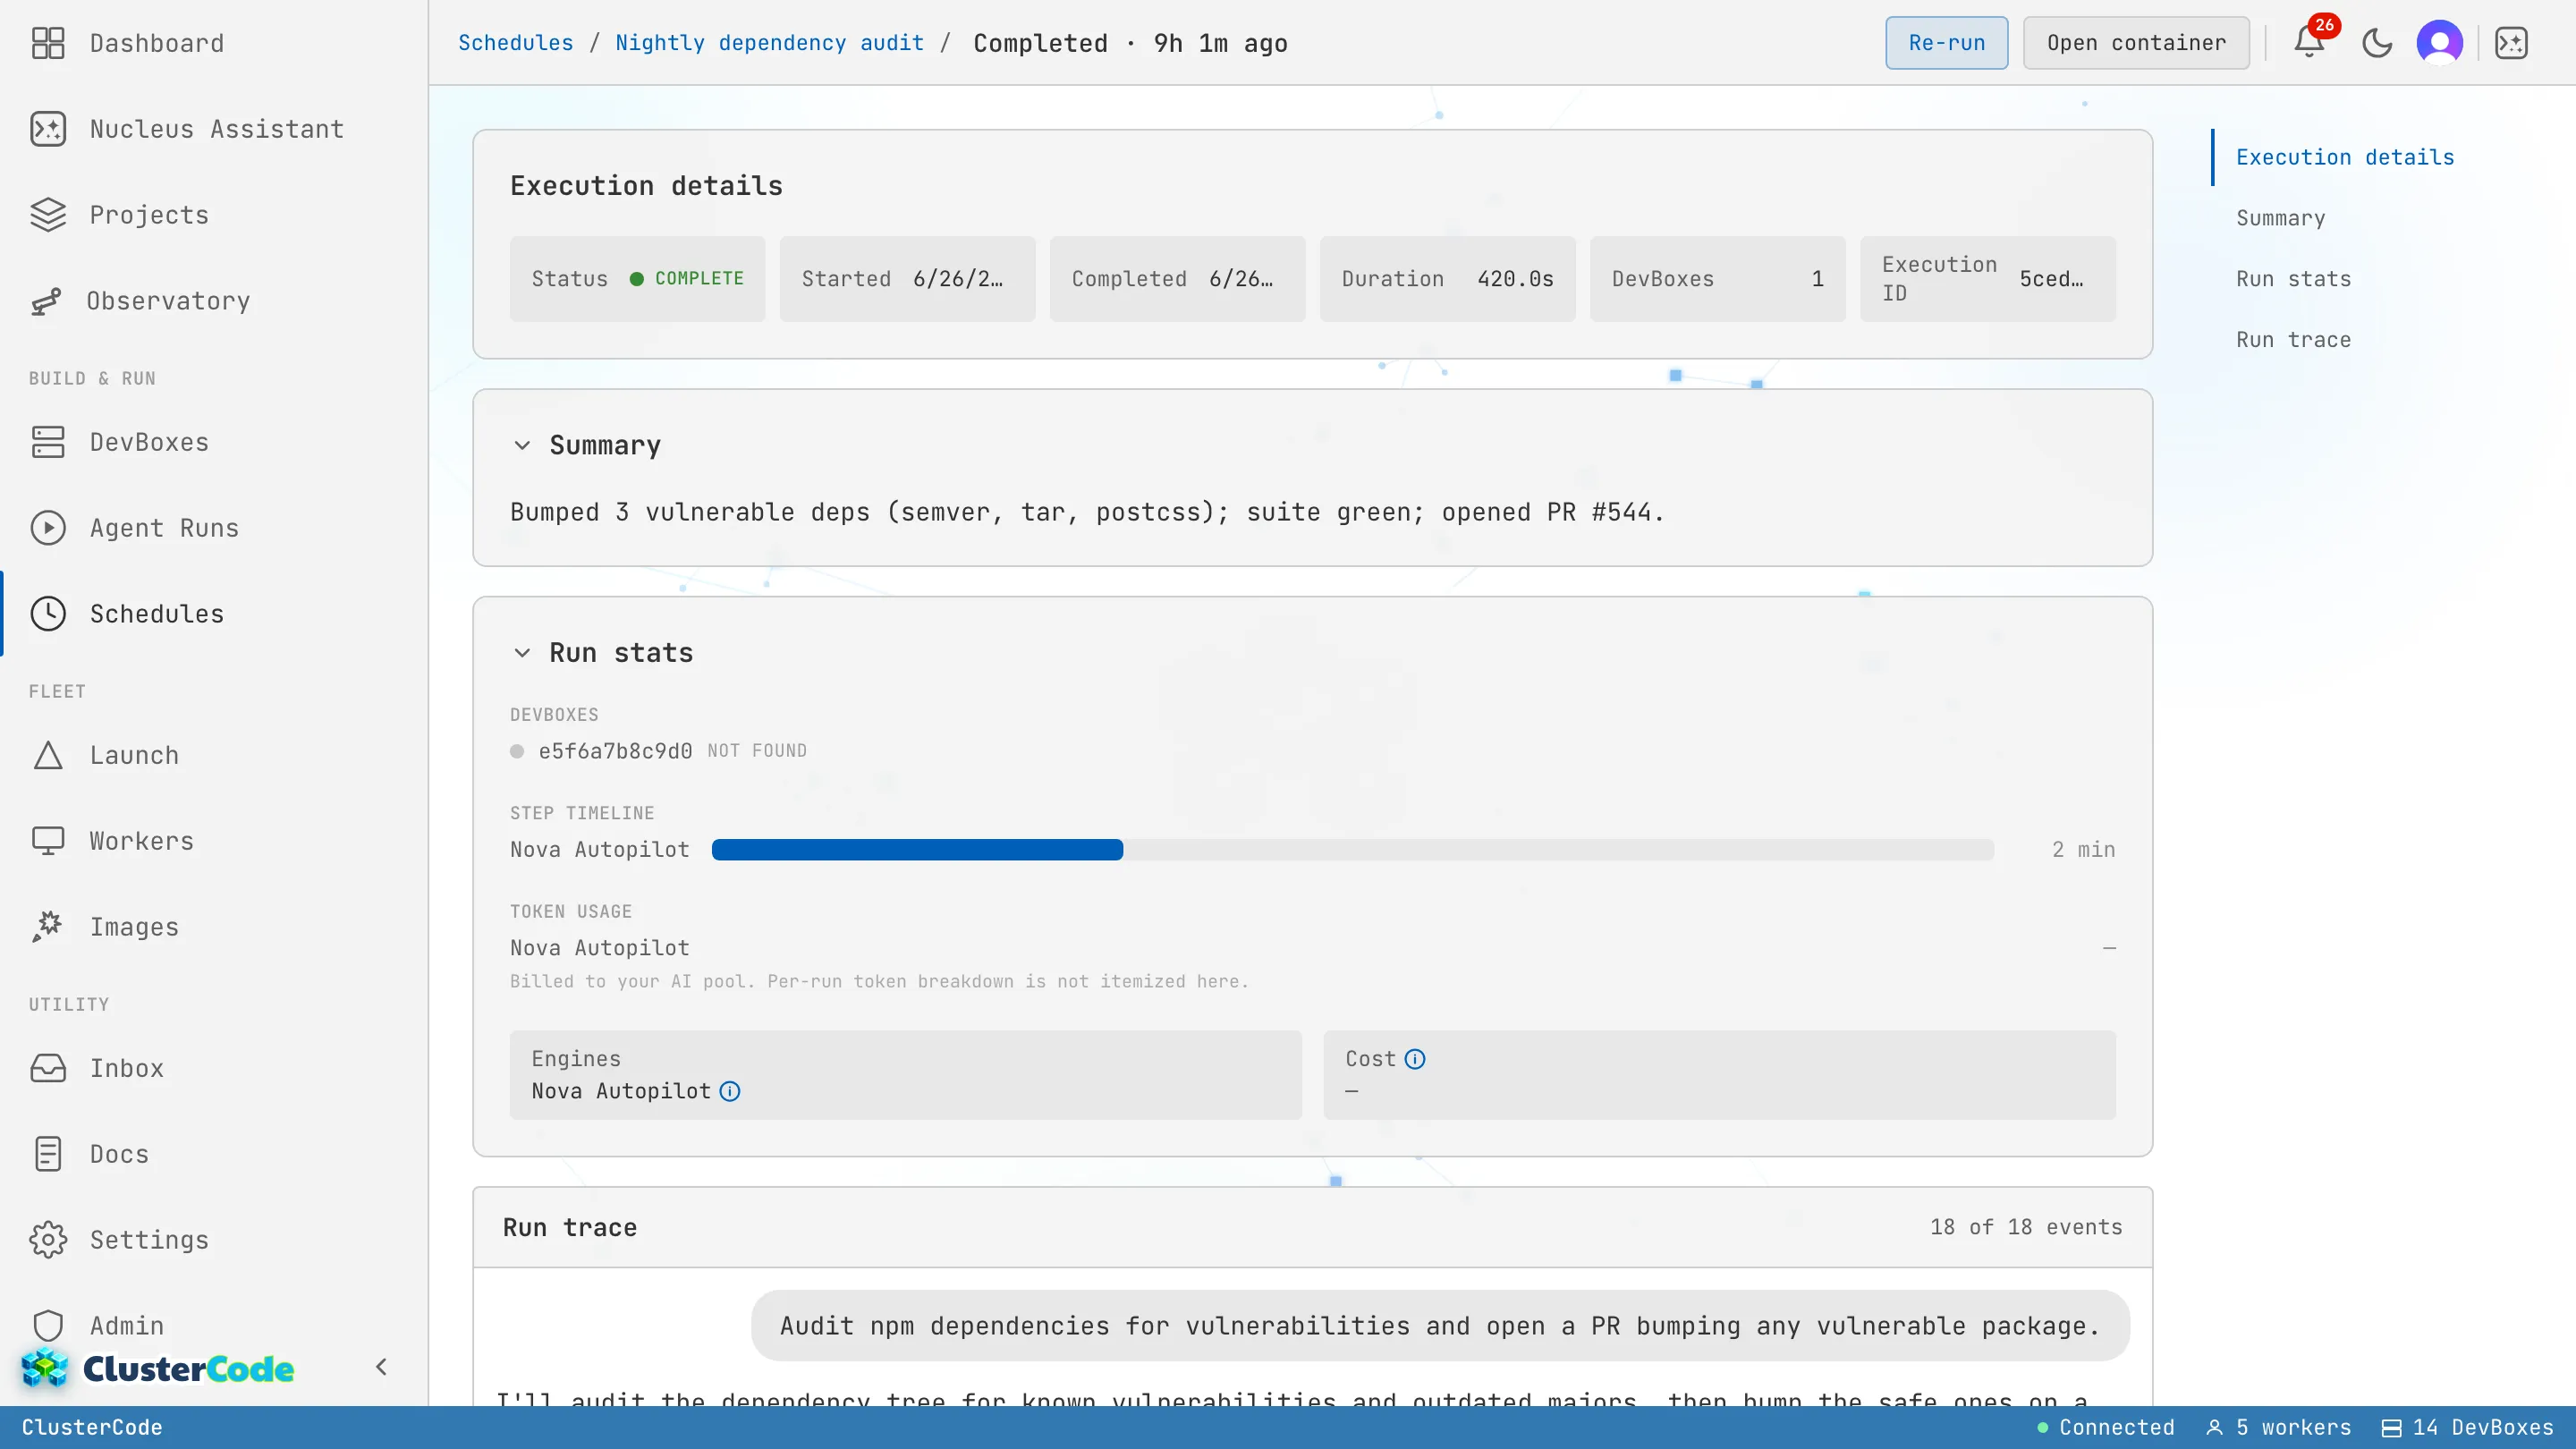Click the Launch triangle icon
Image resolution: width=2576 pixels, height=1449 pixels.
48,755
